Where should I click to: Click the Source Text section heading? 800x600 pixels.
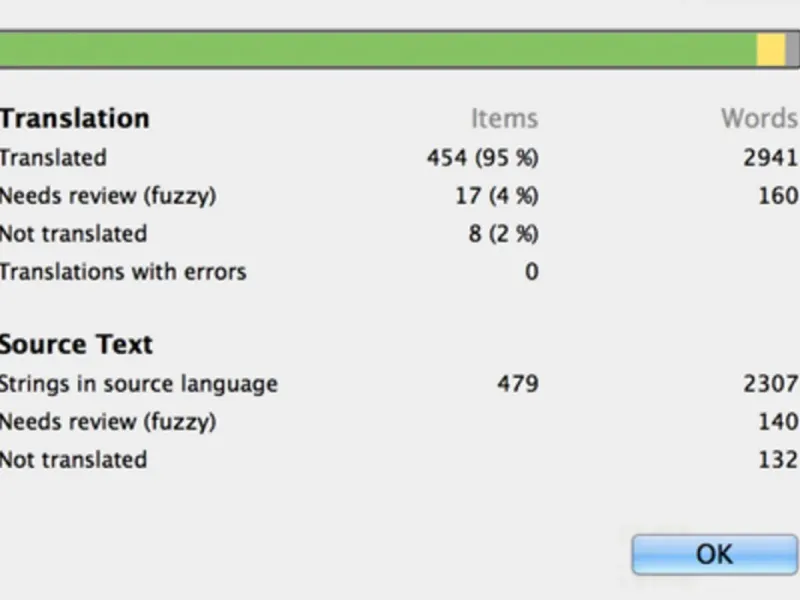(76, 344)
